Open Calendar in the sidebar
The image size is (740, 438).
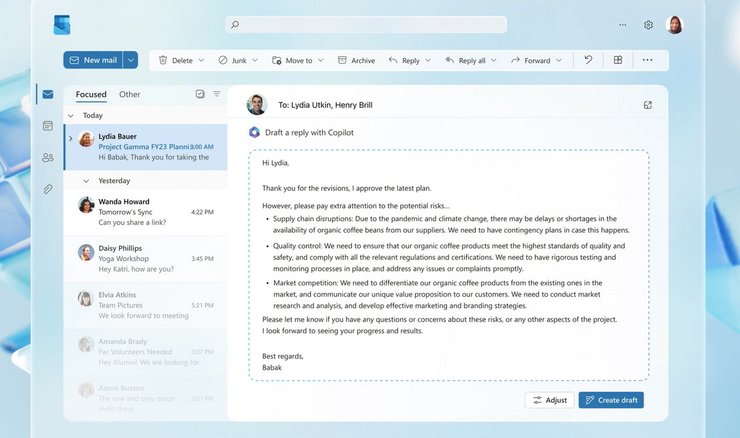48,126
